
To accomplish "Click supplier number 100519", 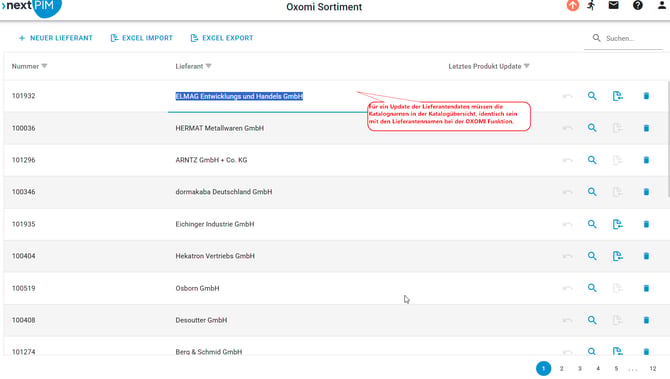I will click(x=24, y=288).
